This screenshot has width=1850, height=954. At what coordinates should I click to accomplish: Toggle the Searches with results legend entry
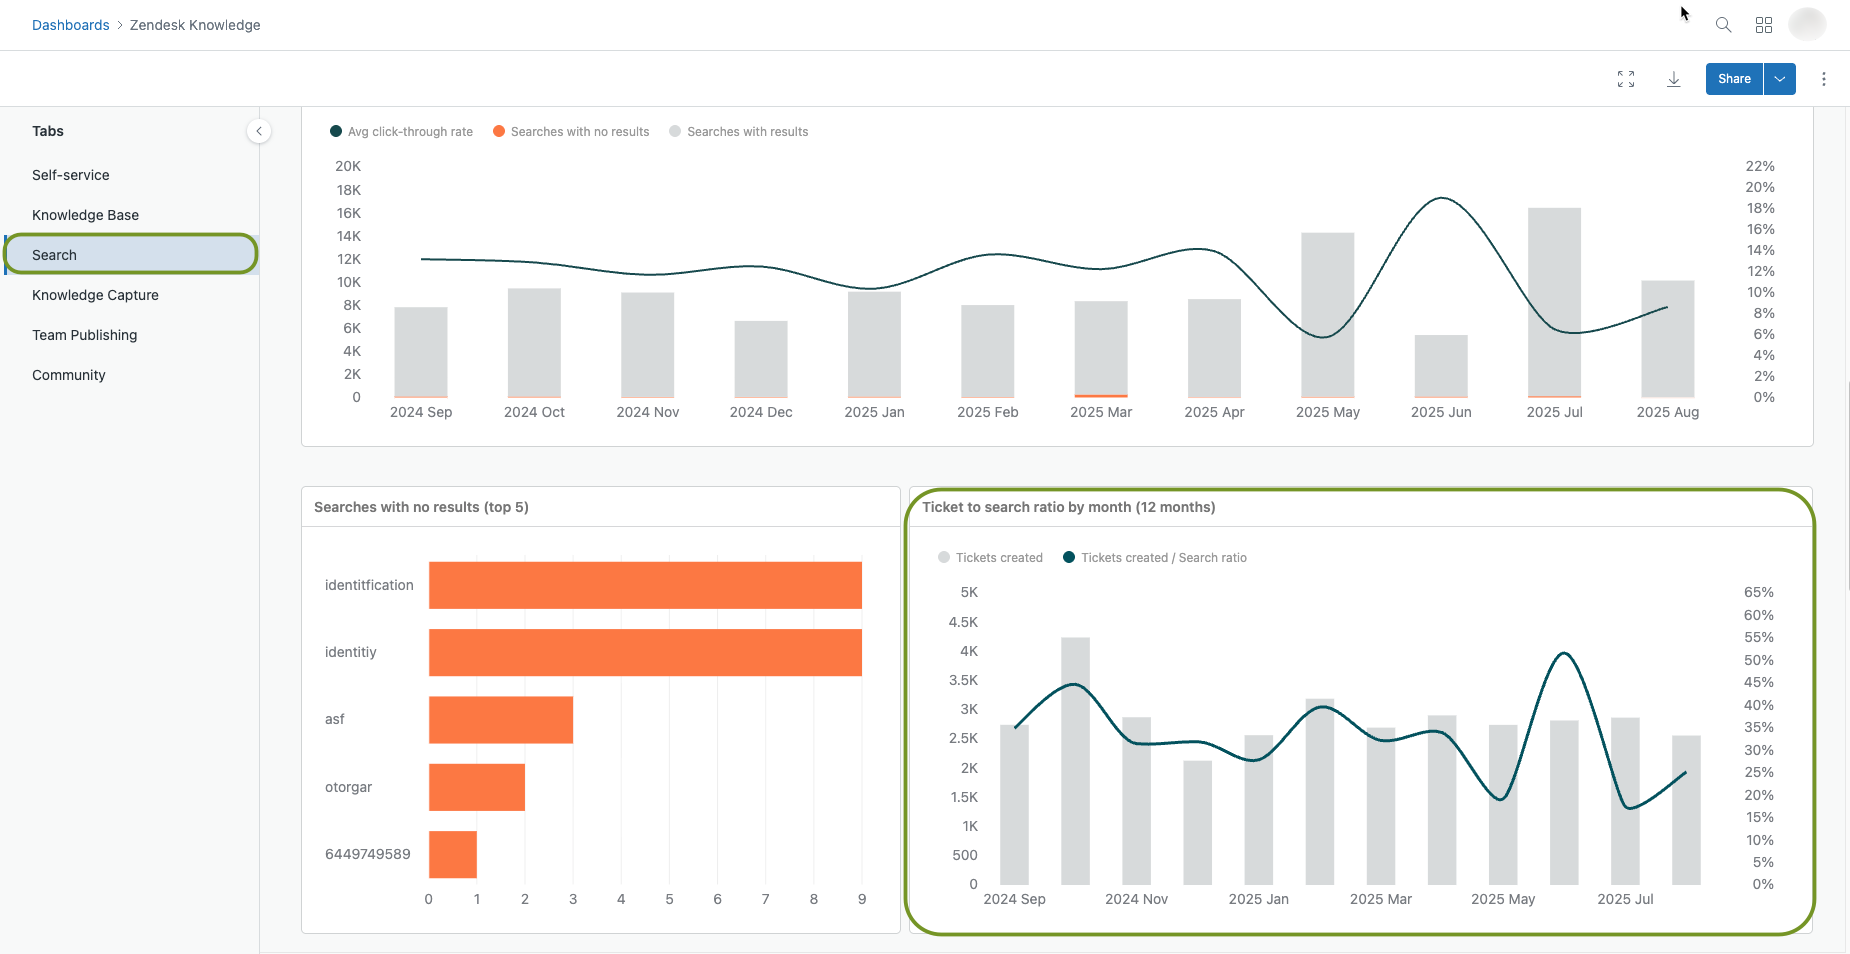(x=738, y=131)
